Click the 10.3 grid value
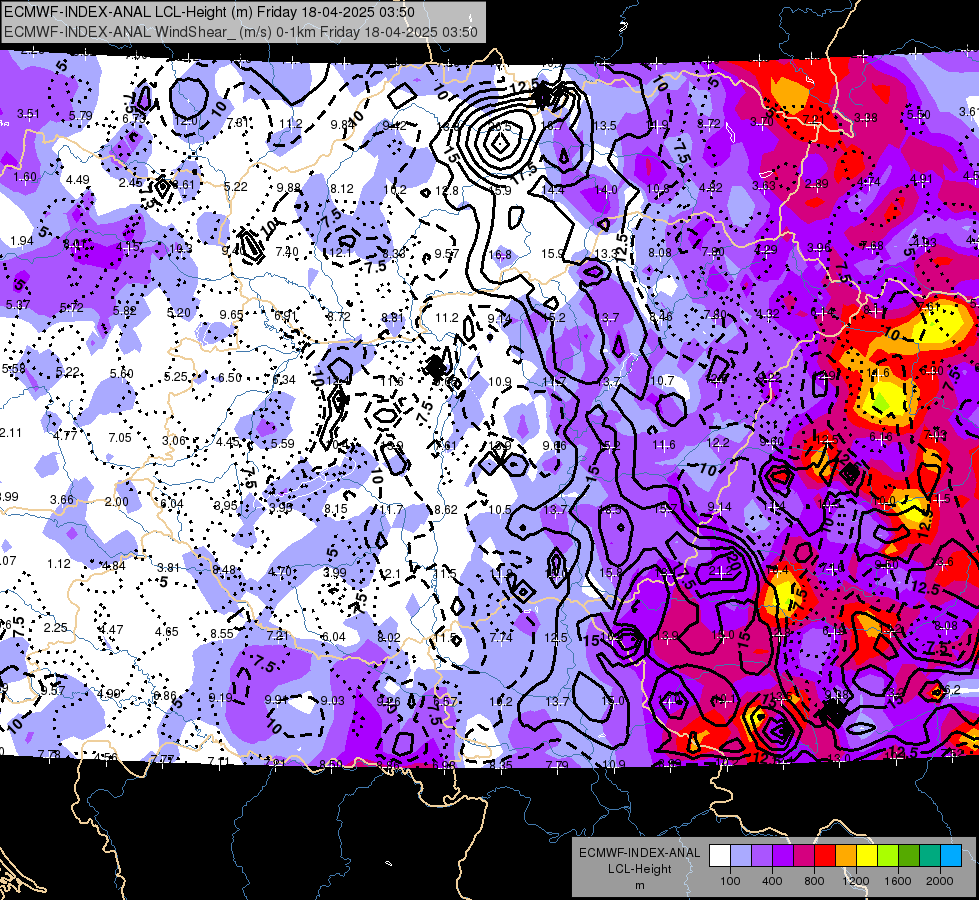This screenshot has height=900, width=979. (180, 248)
